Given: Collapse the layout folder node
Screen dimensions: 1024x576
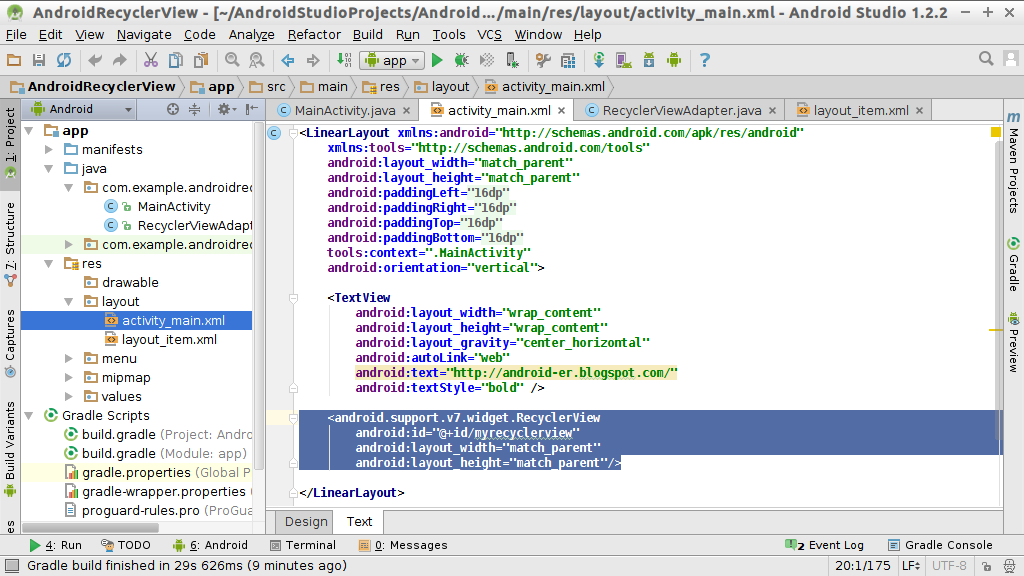Looking at the screenshot, I should [x=69, y=302].
